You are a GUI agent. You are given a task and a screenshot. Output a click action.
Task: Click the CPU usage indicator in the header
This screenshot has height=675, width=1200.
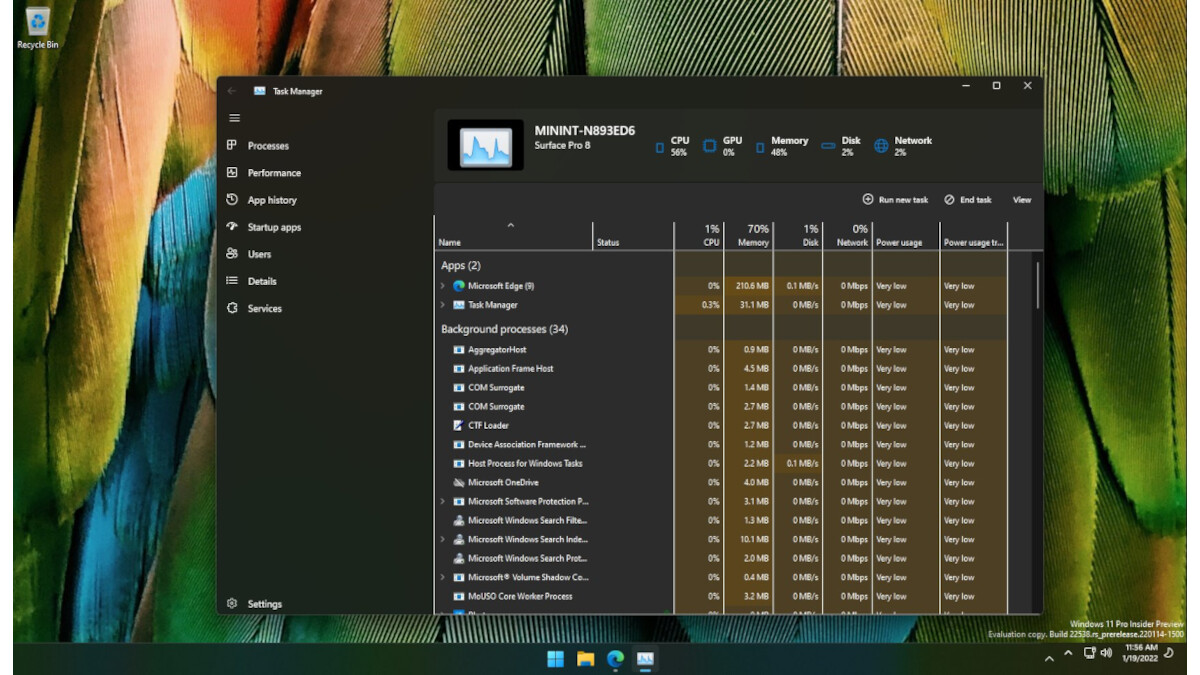coord(678,145)
